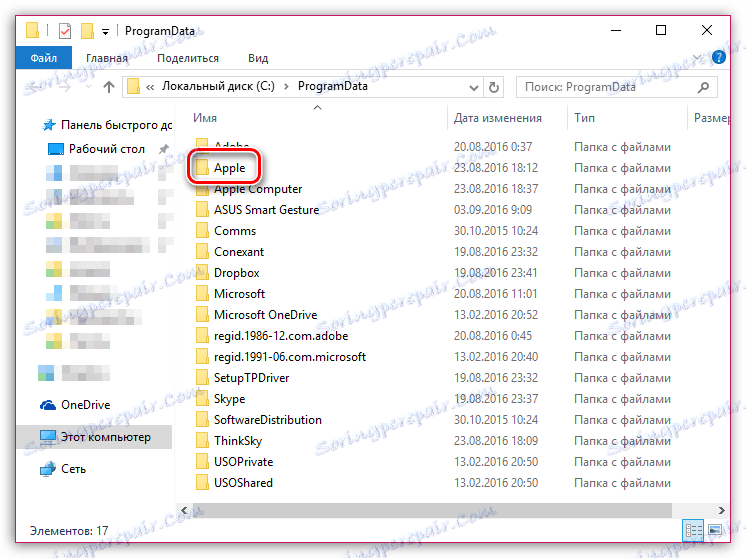
Task: Open the Главная ribbon tab
Action: click(x=107, y=58)
